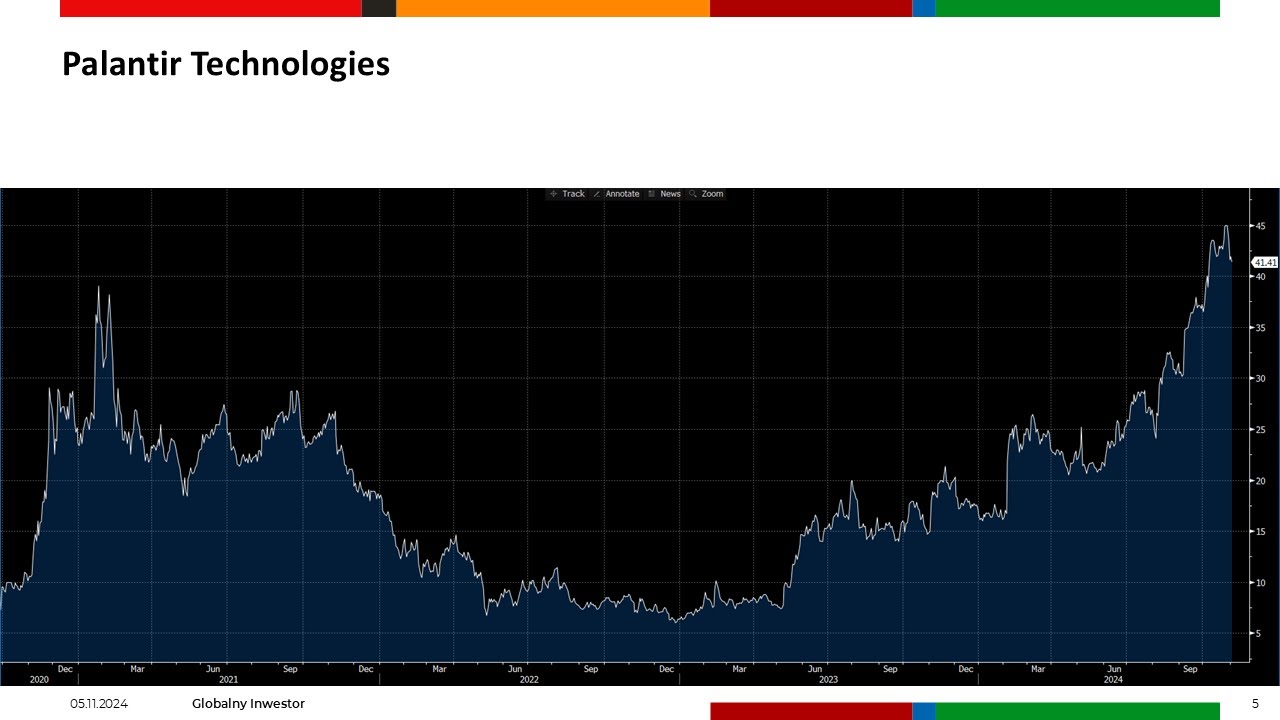Image resolution: width=1280 pixels, height=720 pixels.
Task: Select the Track label in chart toolbar
Action: 574,194
